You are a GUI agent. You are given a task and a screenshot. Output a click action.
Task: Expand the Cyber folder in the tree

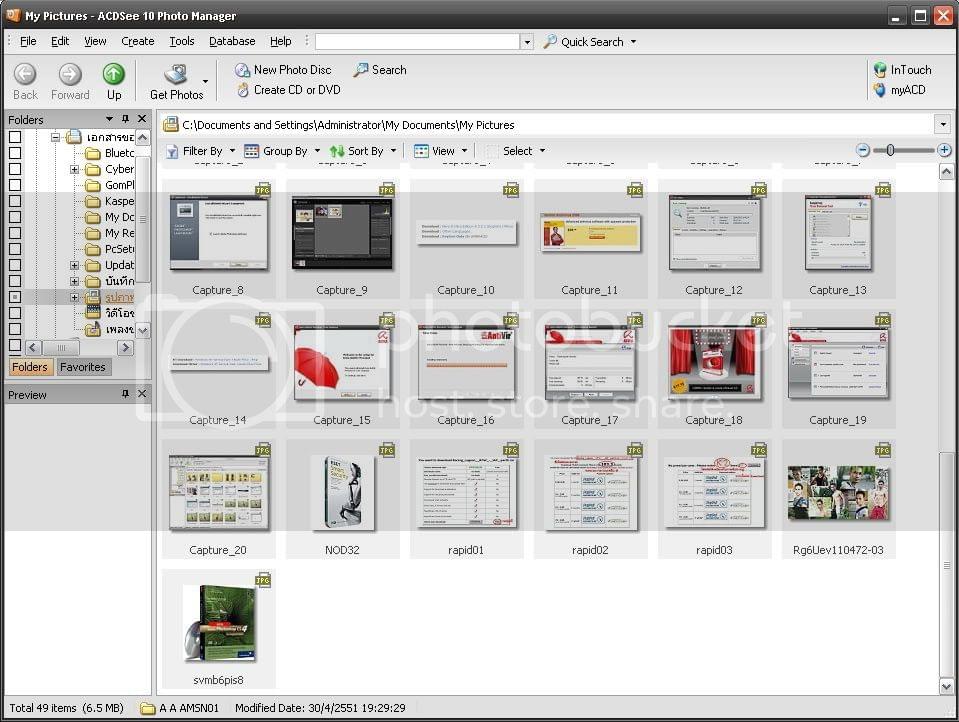coord(74,169)
